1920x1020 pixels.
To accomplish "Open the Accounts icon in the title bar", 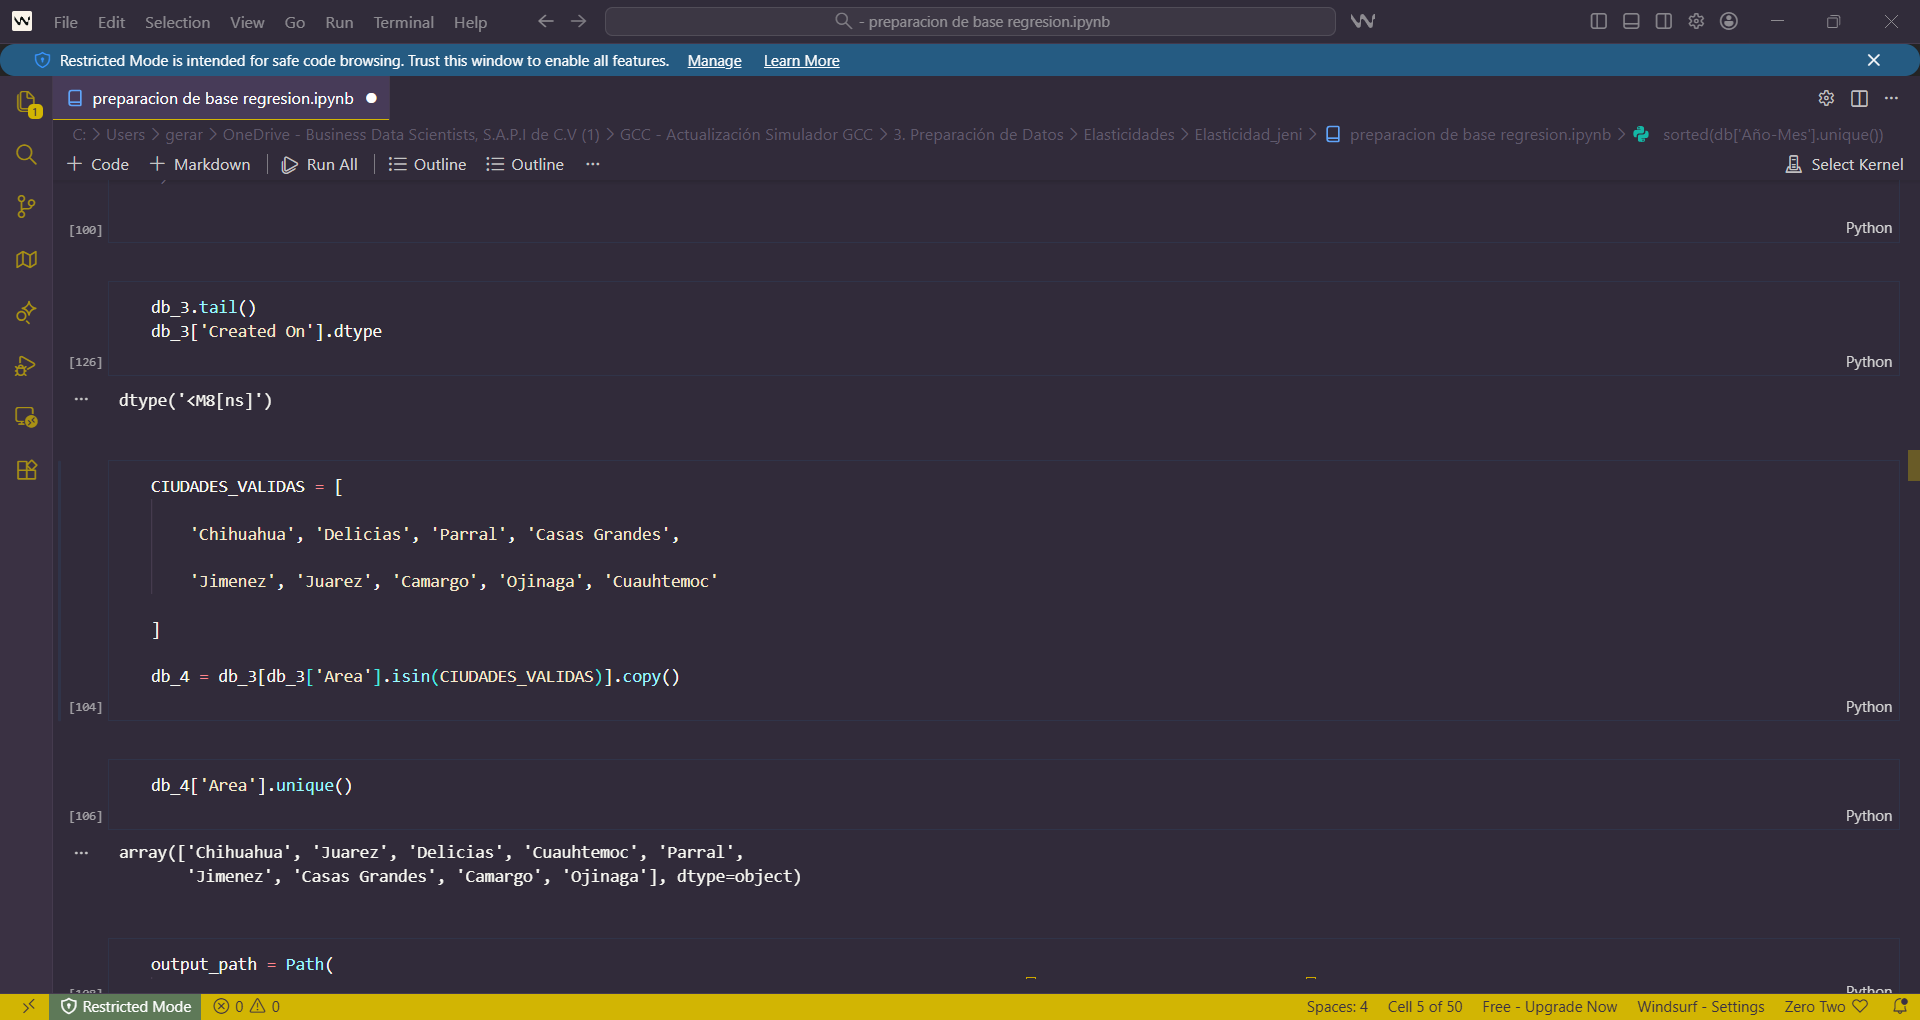I will (x=1729, y=21).
